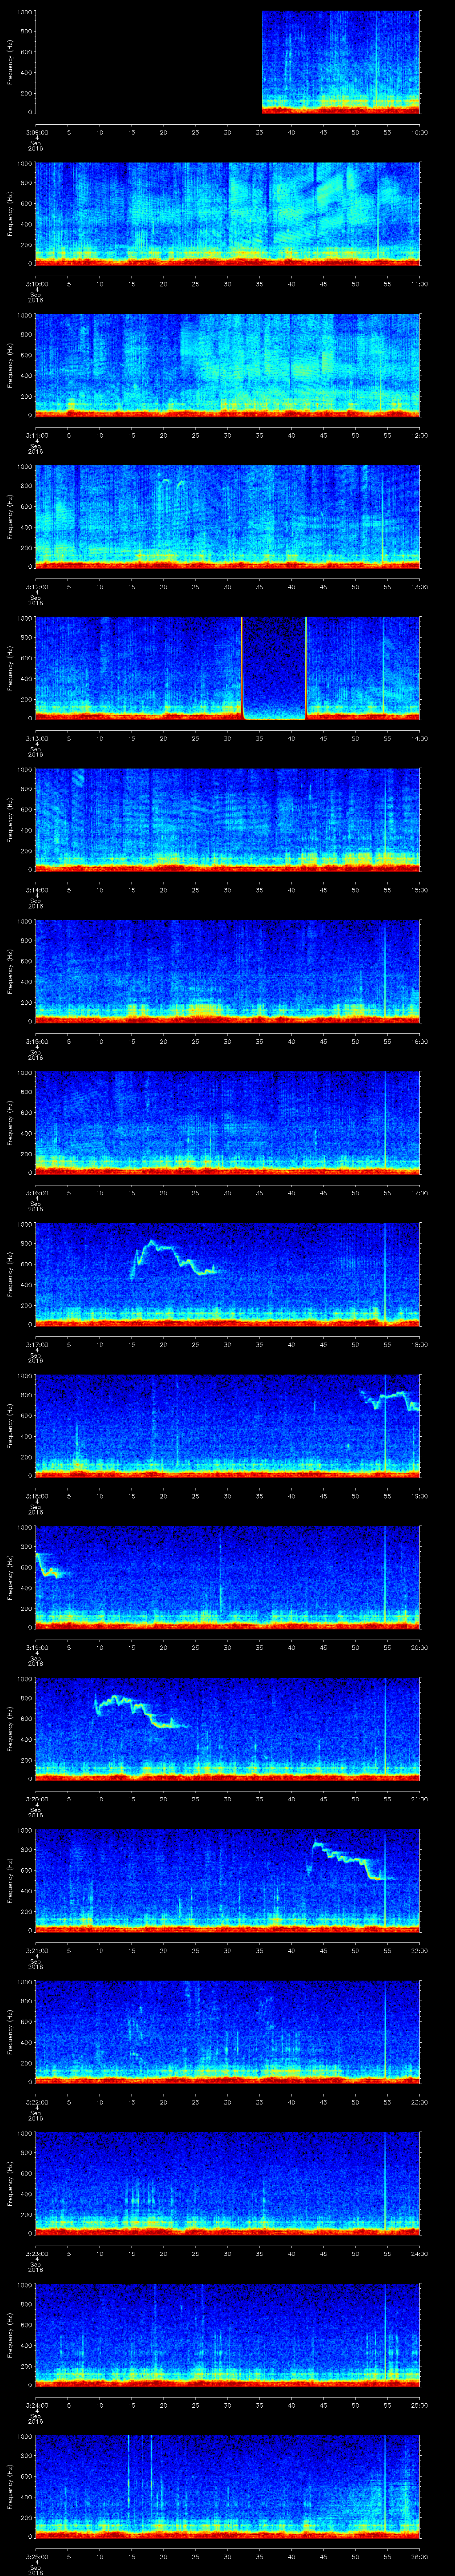
Task: Click the '14:00' end time label
Action: pyautogui.click(x=419, y=738)
